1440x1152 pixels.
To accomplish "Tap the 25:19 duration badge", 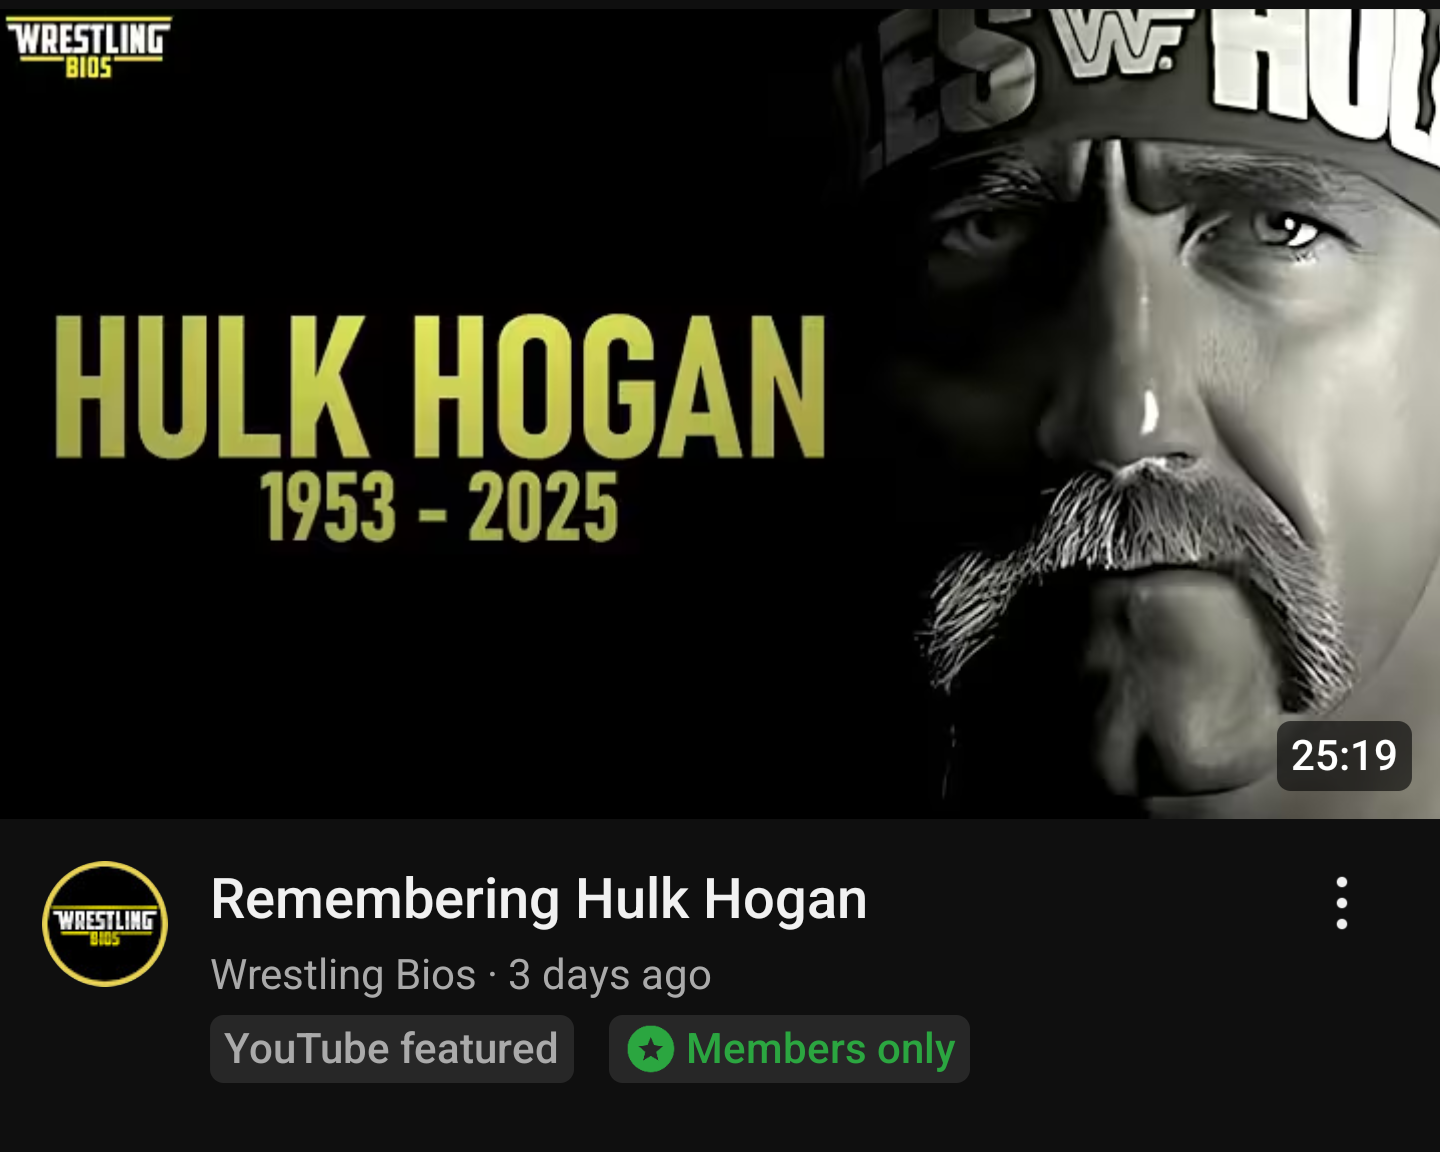I will click(x=1344, y=756).
